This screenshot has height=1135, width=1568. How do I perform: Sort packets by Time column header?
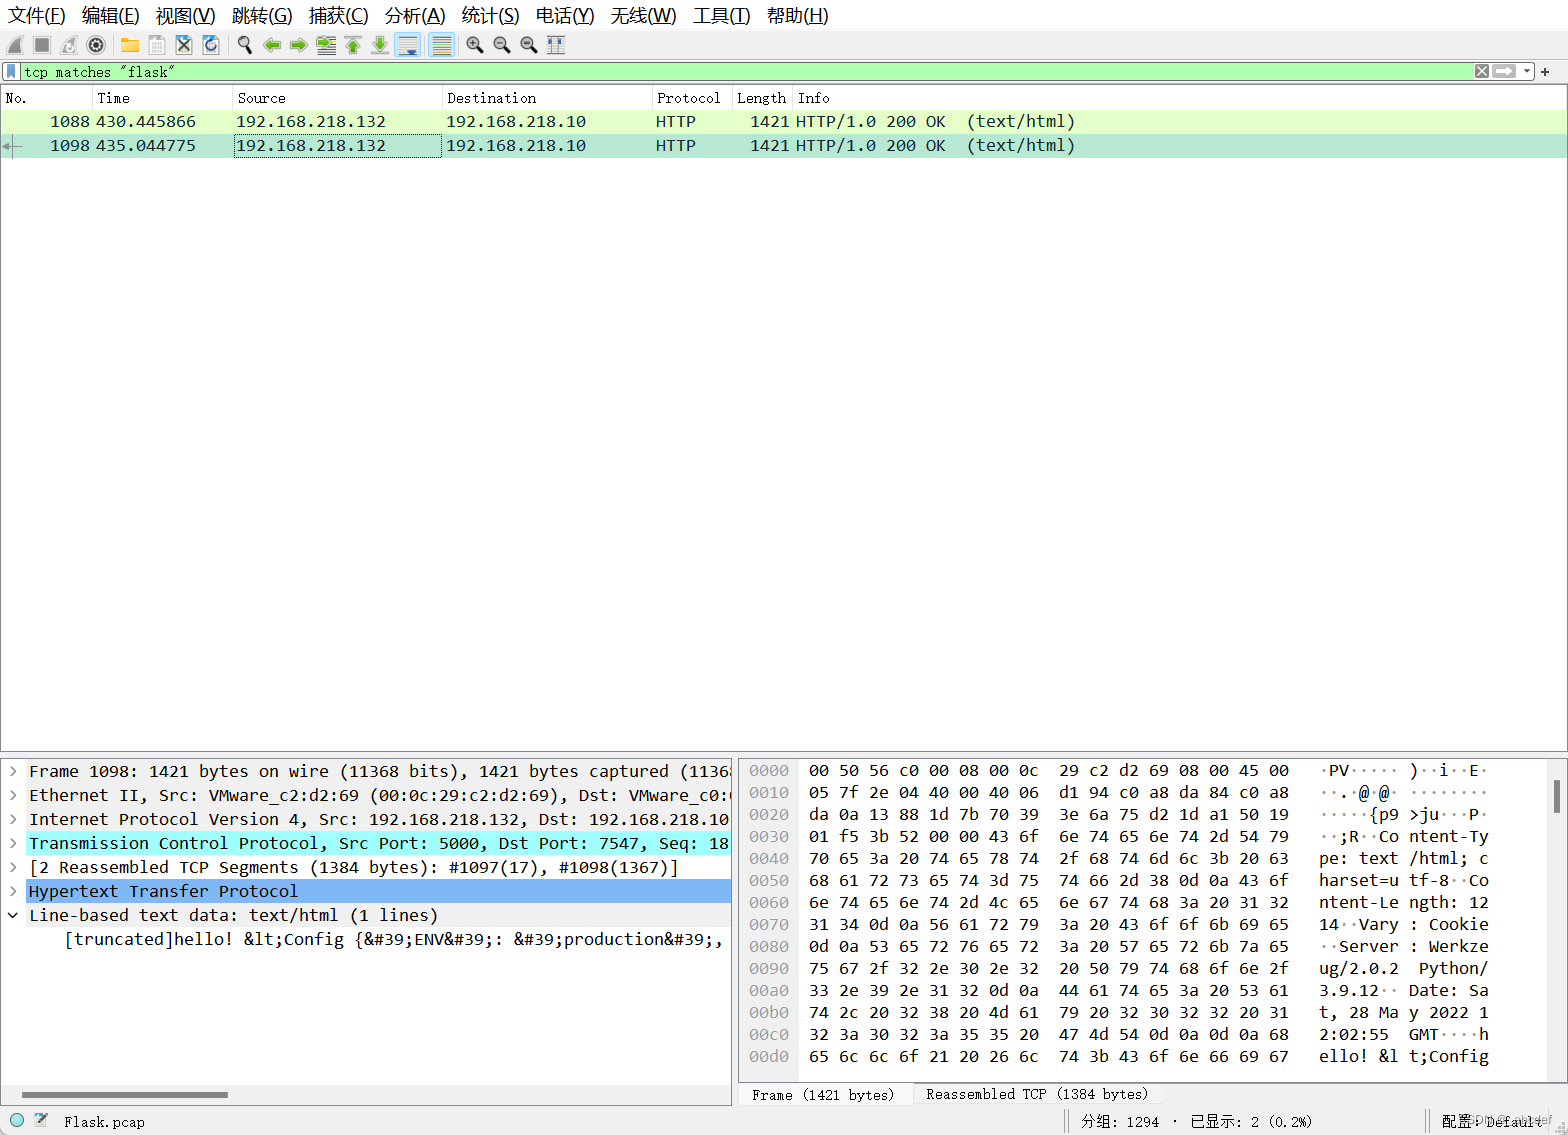[162, 98]
